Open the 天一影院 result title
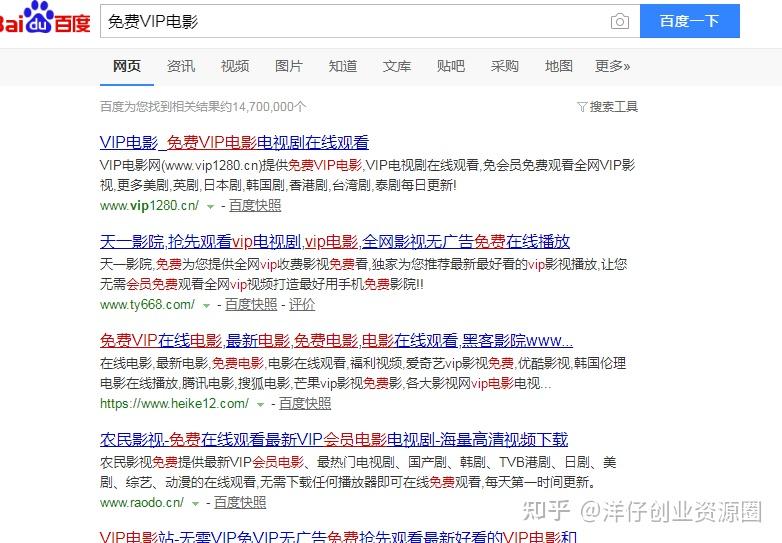The height and width of the screenshot is (543, 782). [335, 242]
